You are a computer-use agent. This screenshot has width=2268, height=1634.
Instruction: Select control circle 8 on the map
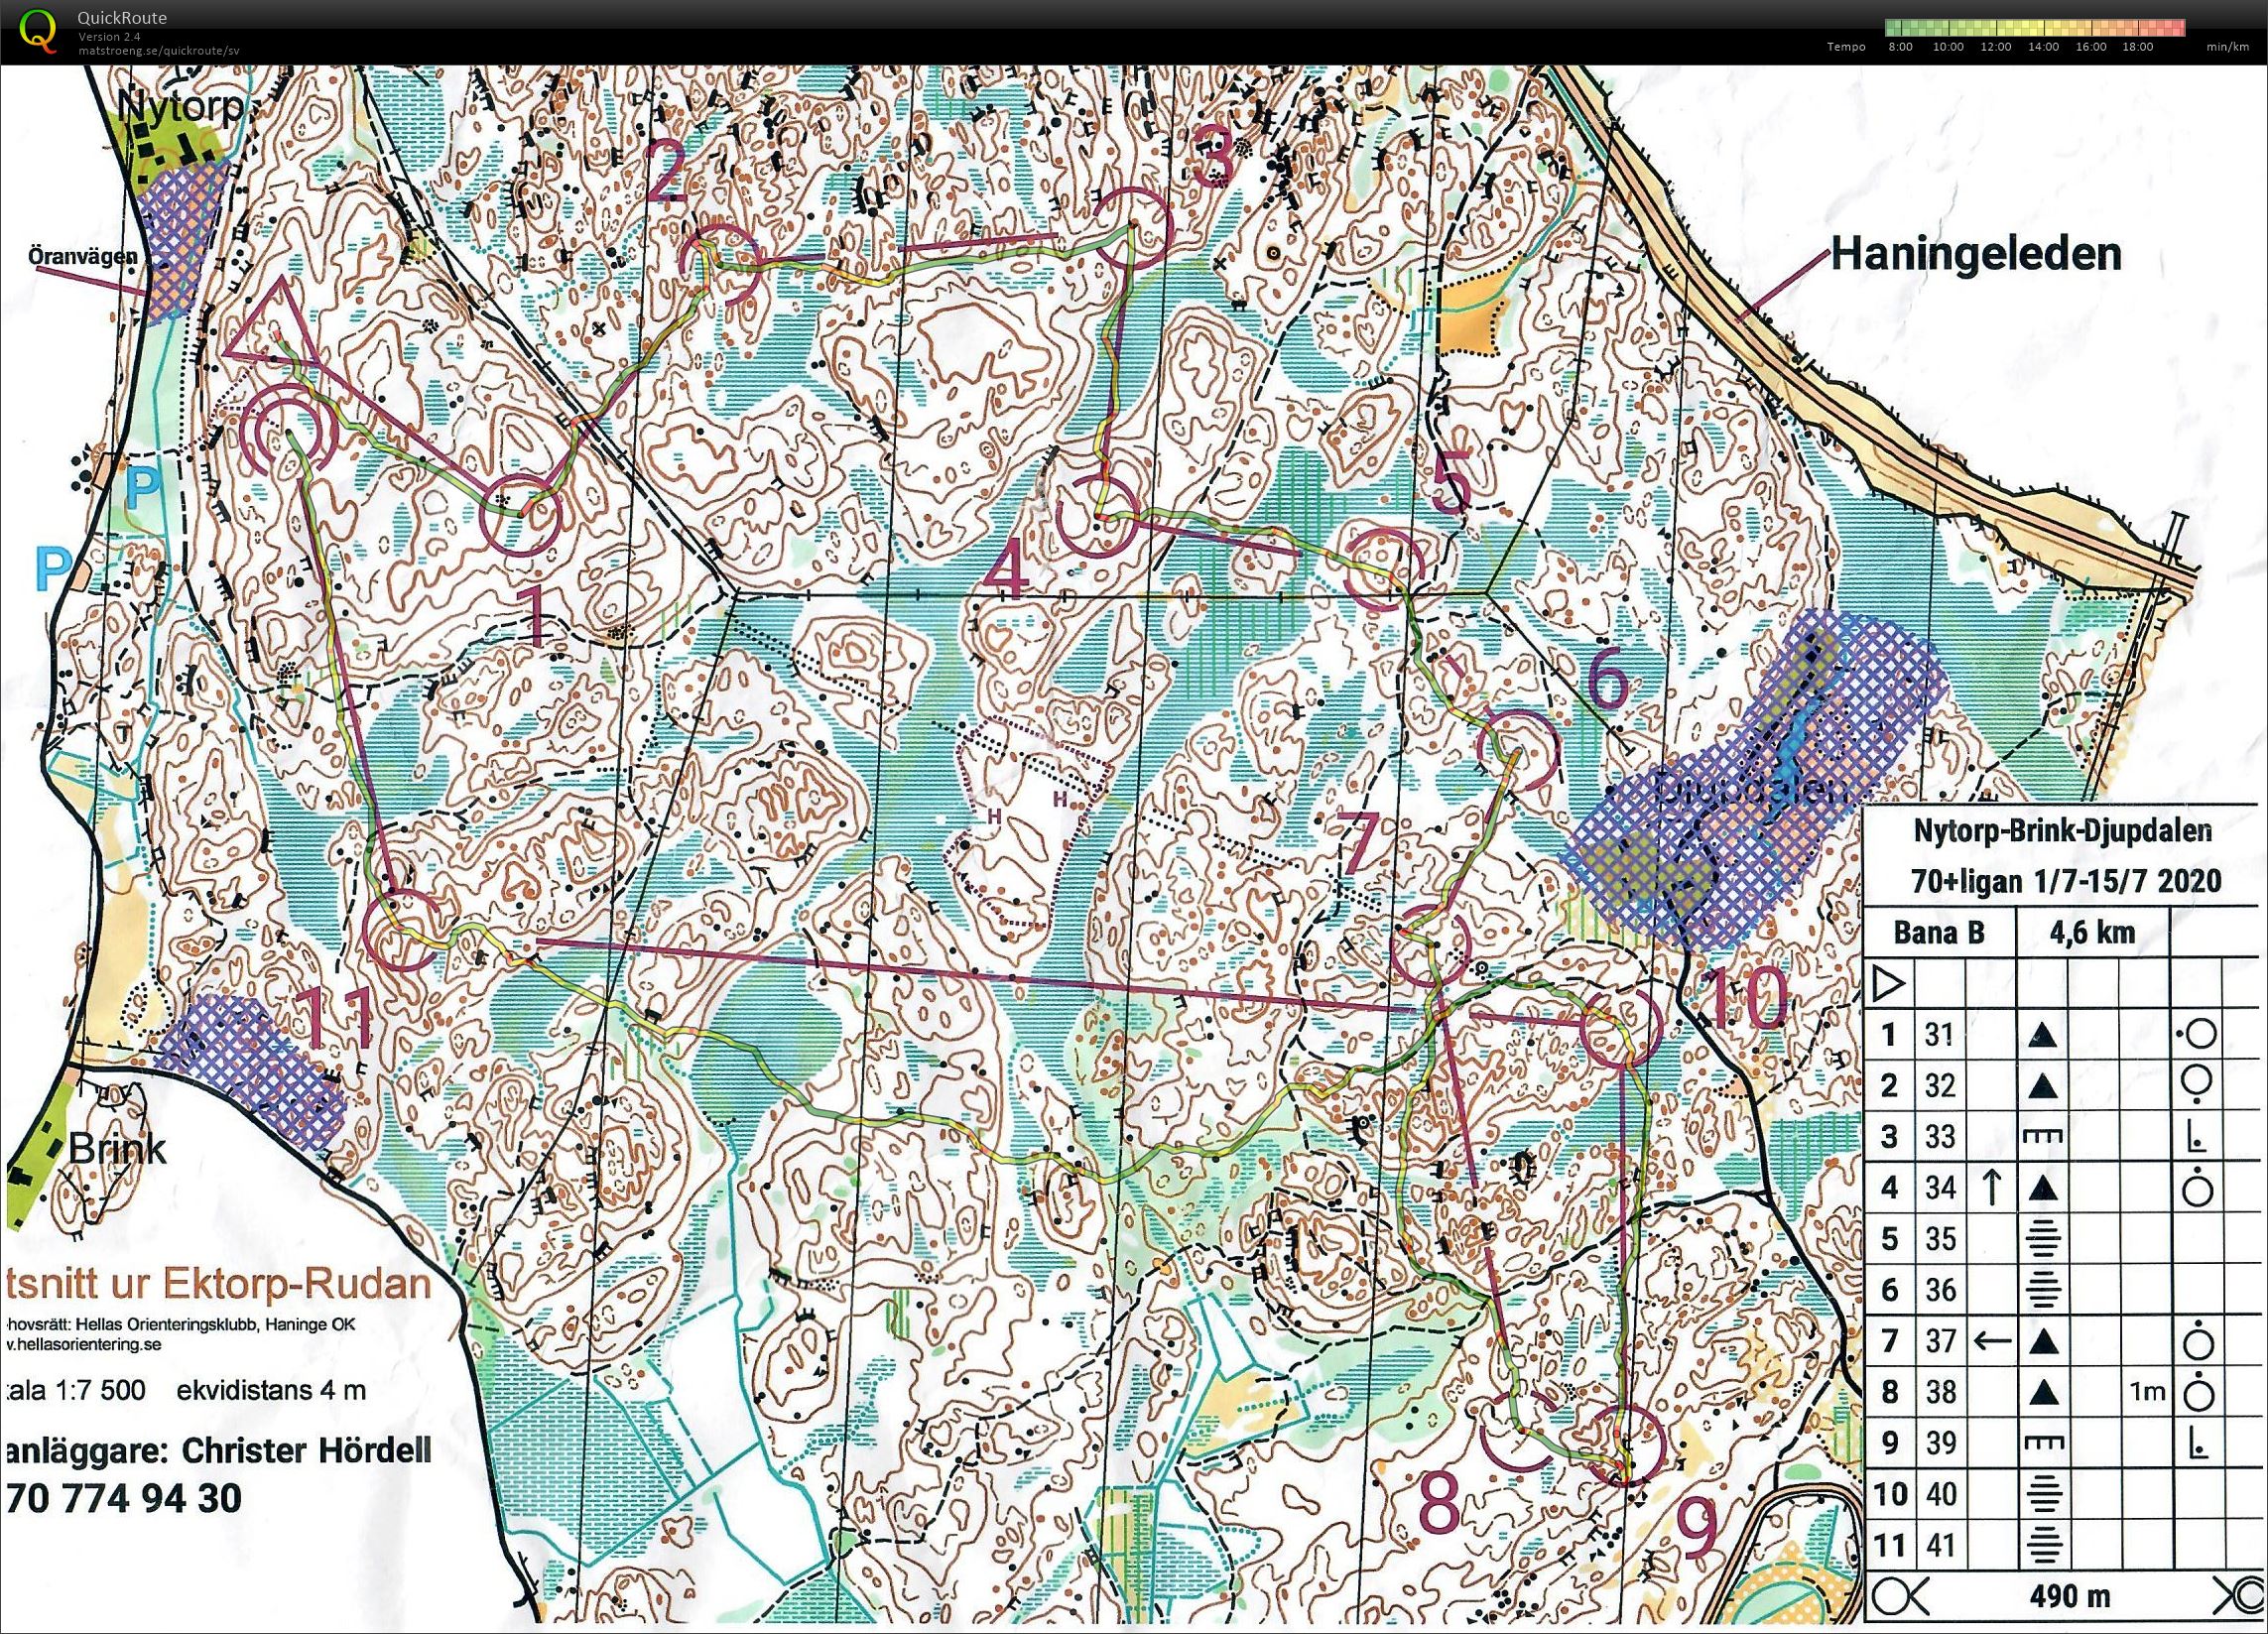coord(1518,1429)
